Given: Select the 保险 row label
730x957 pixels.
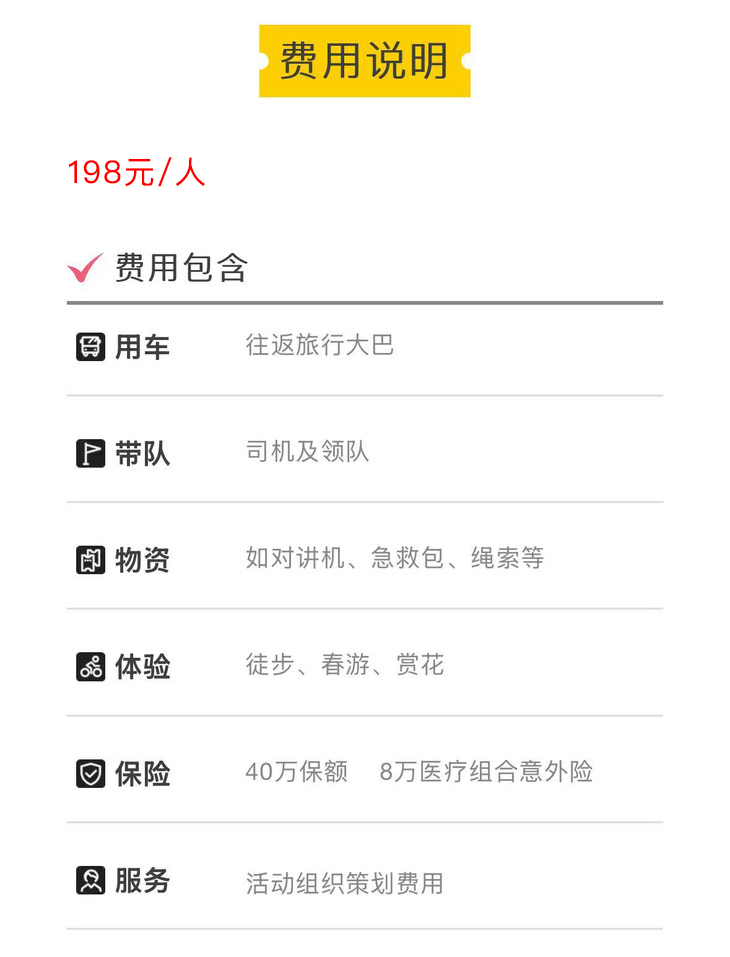Looking at the screenshot, I should click(142, 773).
